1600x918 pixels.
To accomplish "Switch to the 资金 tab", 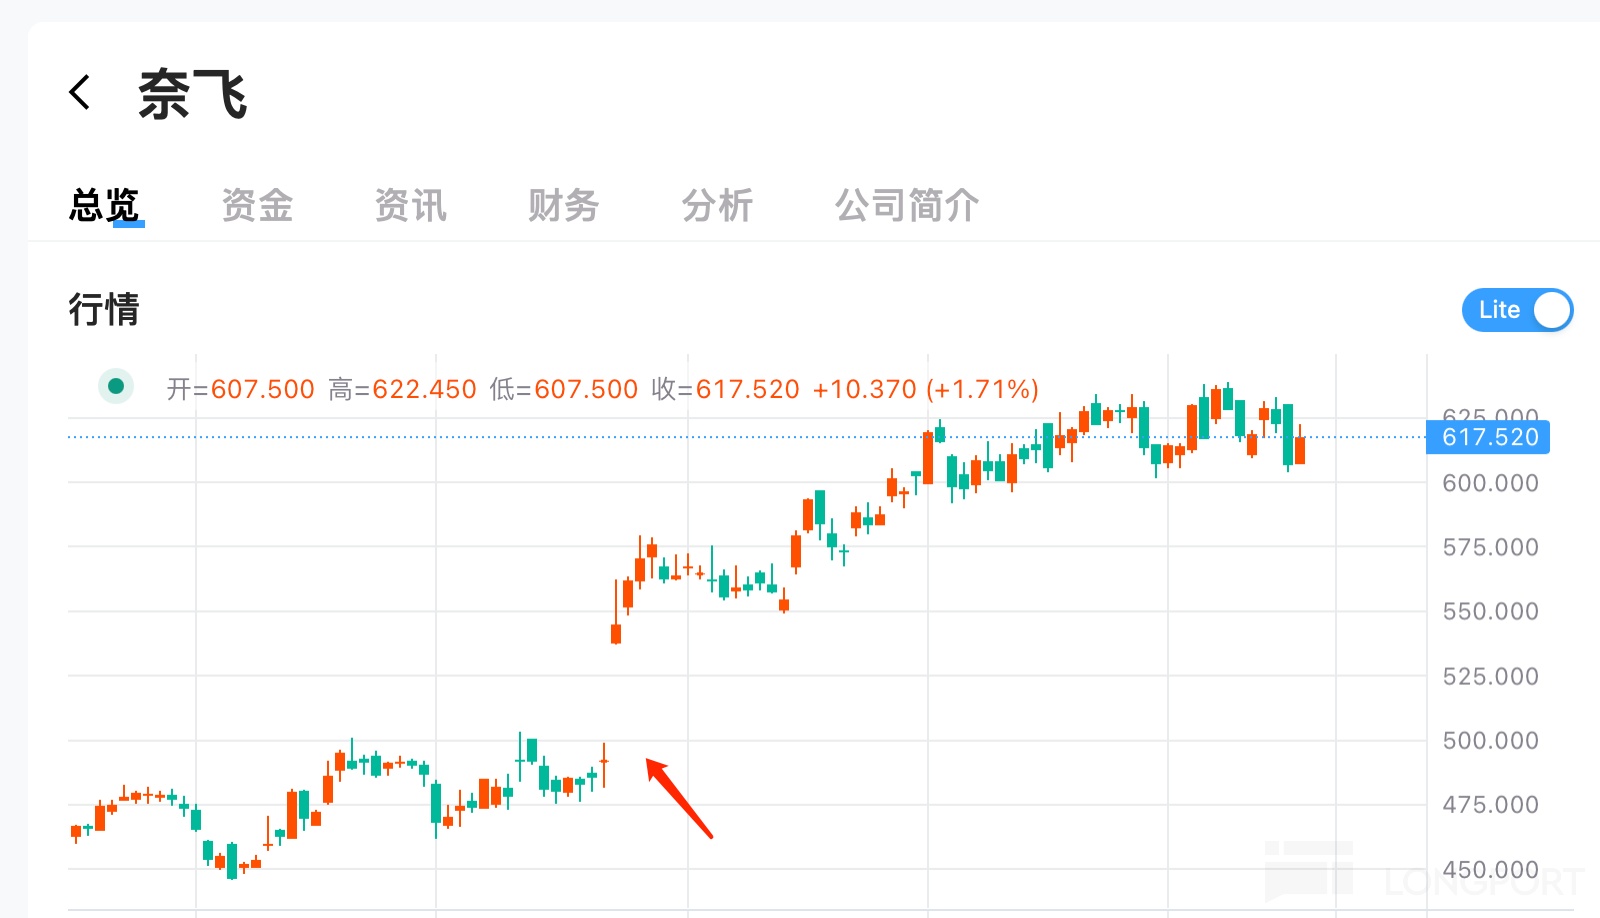I will tap(257, 206).
